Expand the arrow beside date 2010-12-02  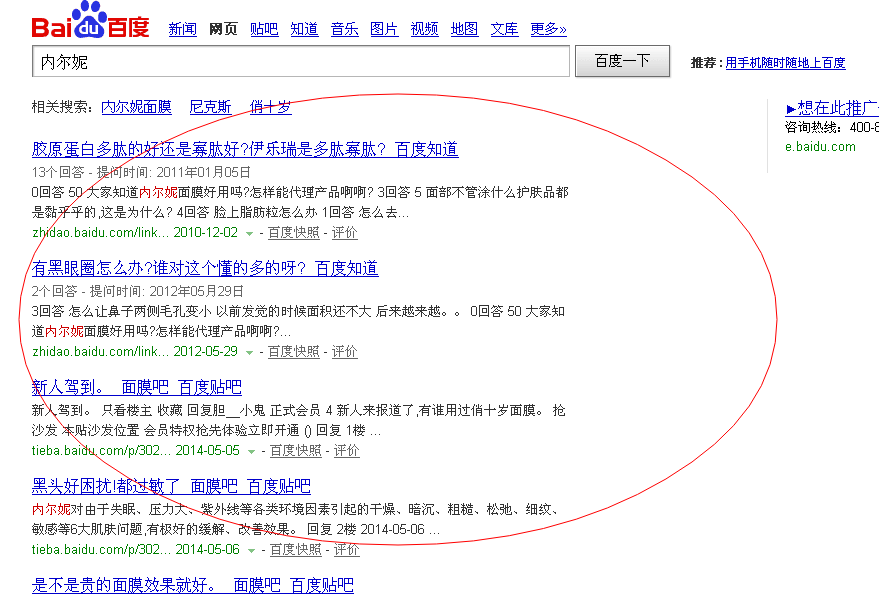[x=249, y=233]
